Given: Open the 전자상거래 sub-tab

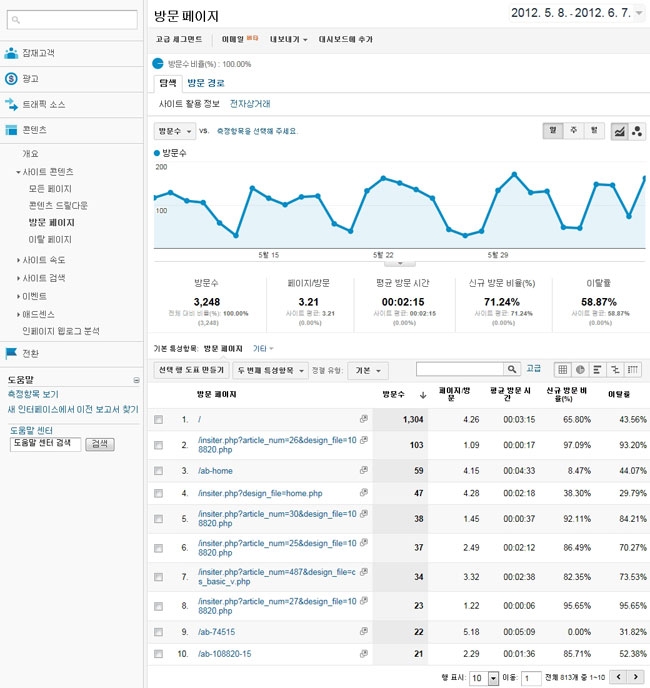Looking at the screenshot, I should (250, 104).
